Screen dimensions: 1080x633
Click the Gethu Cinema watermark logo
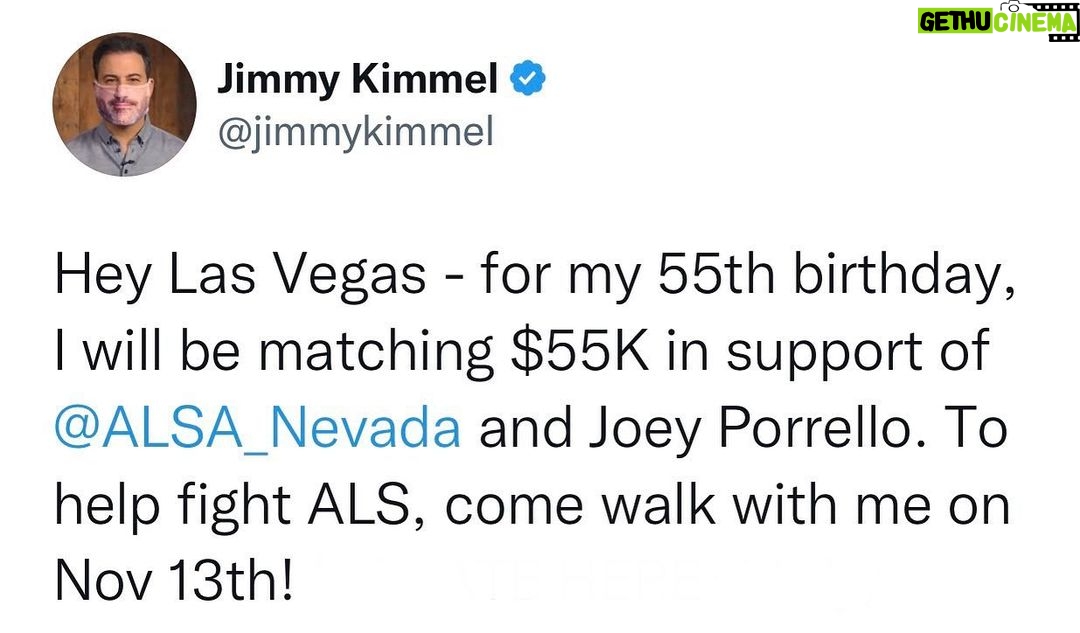[997, 21]
